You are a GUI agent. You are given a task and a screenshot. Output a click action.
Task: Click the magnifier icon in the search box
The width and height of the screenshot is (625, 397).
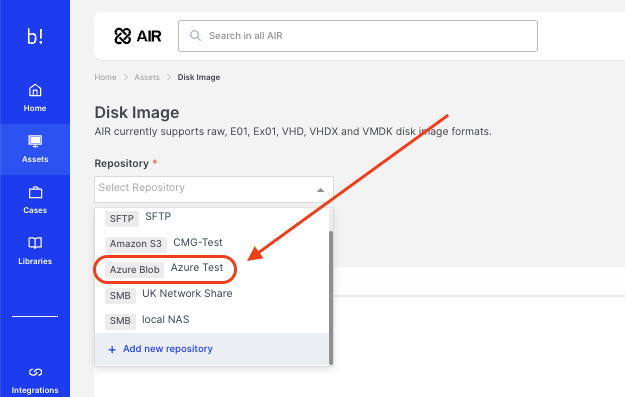[195, 36]
